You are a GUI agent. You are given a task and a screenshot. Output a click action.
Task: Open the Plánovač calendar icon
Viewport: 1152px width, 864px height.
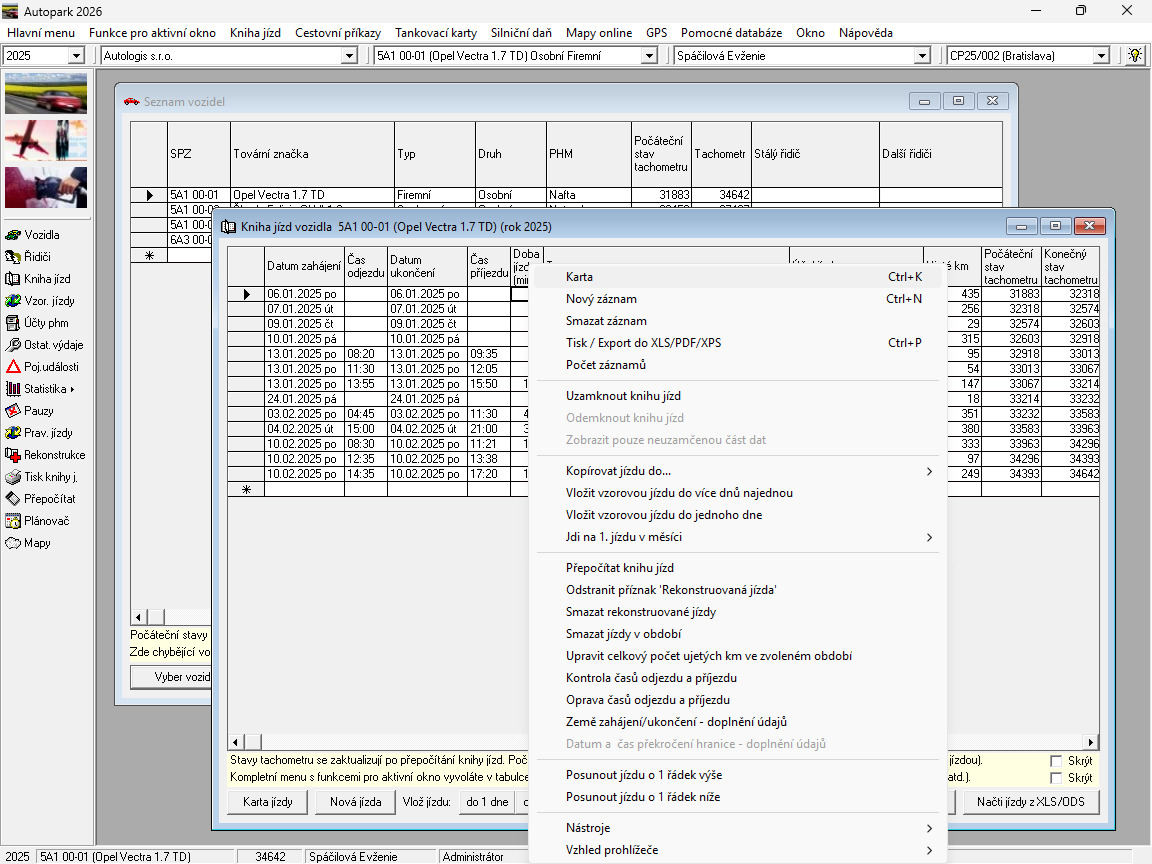tap(14, 521)
